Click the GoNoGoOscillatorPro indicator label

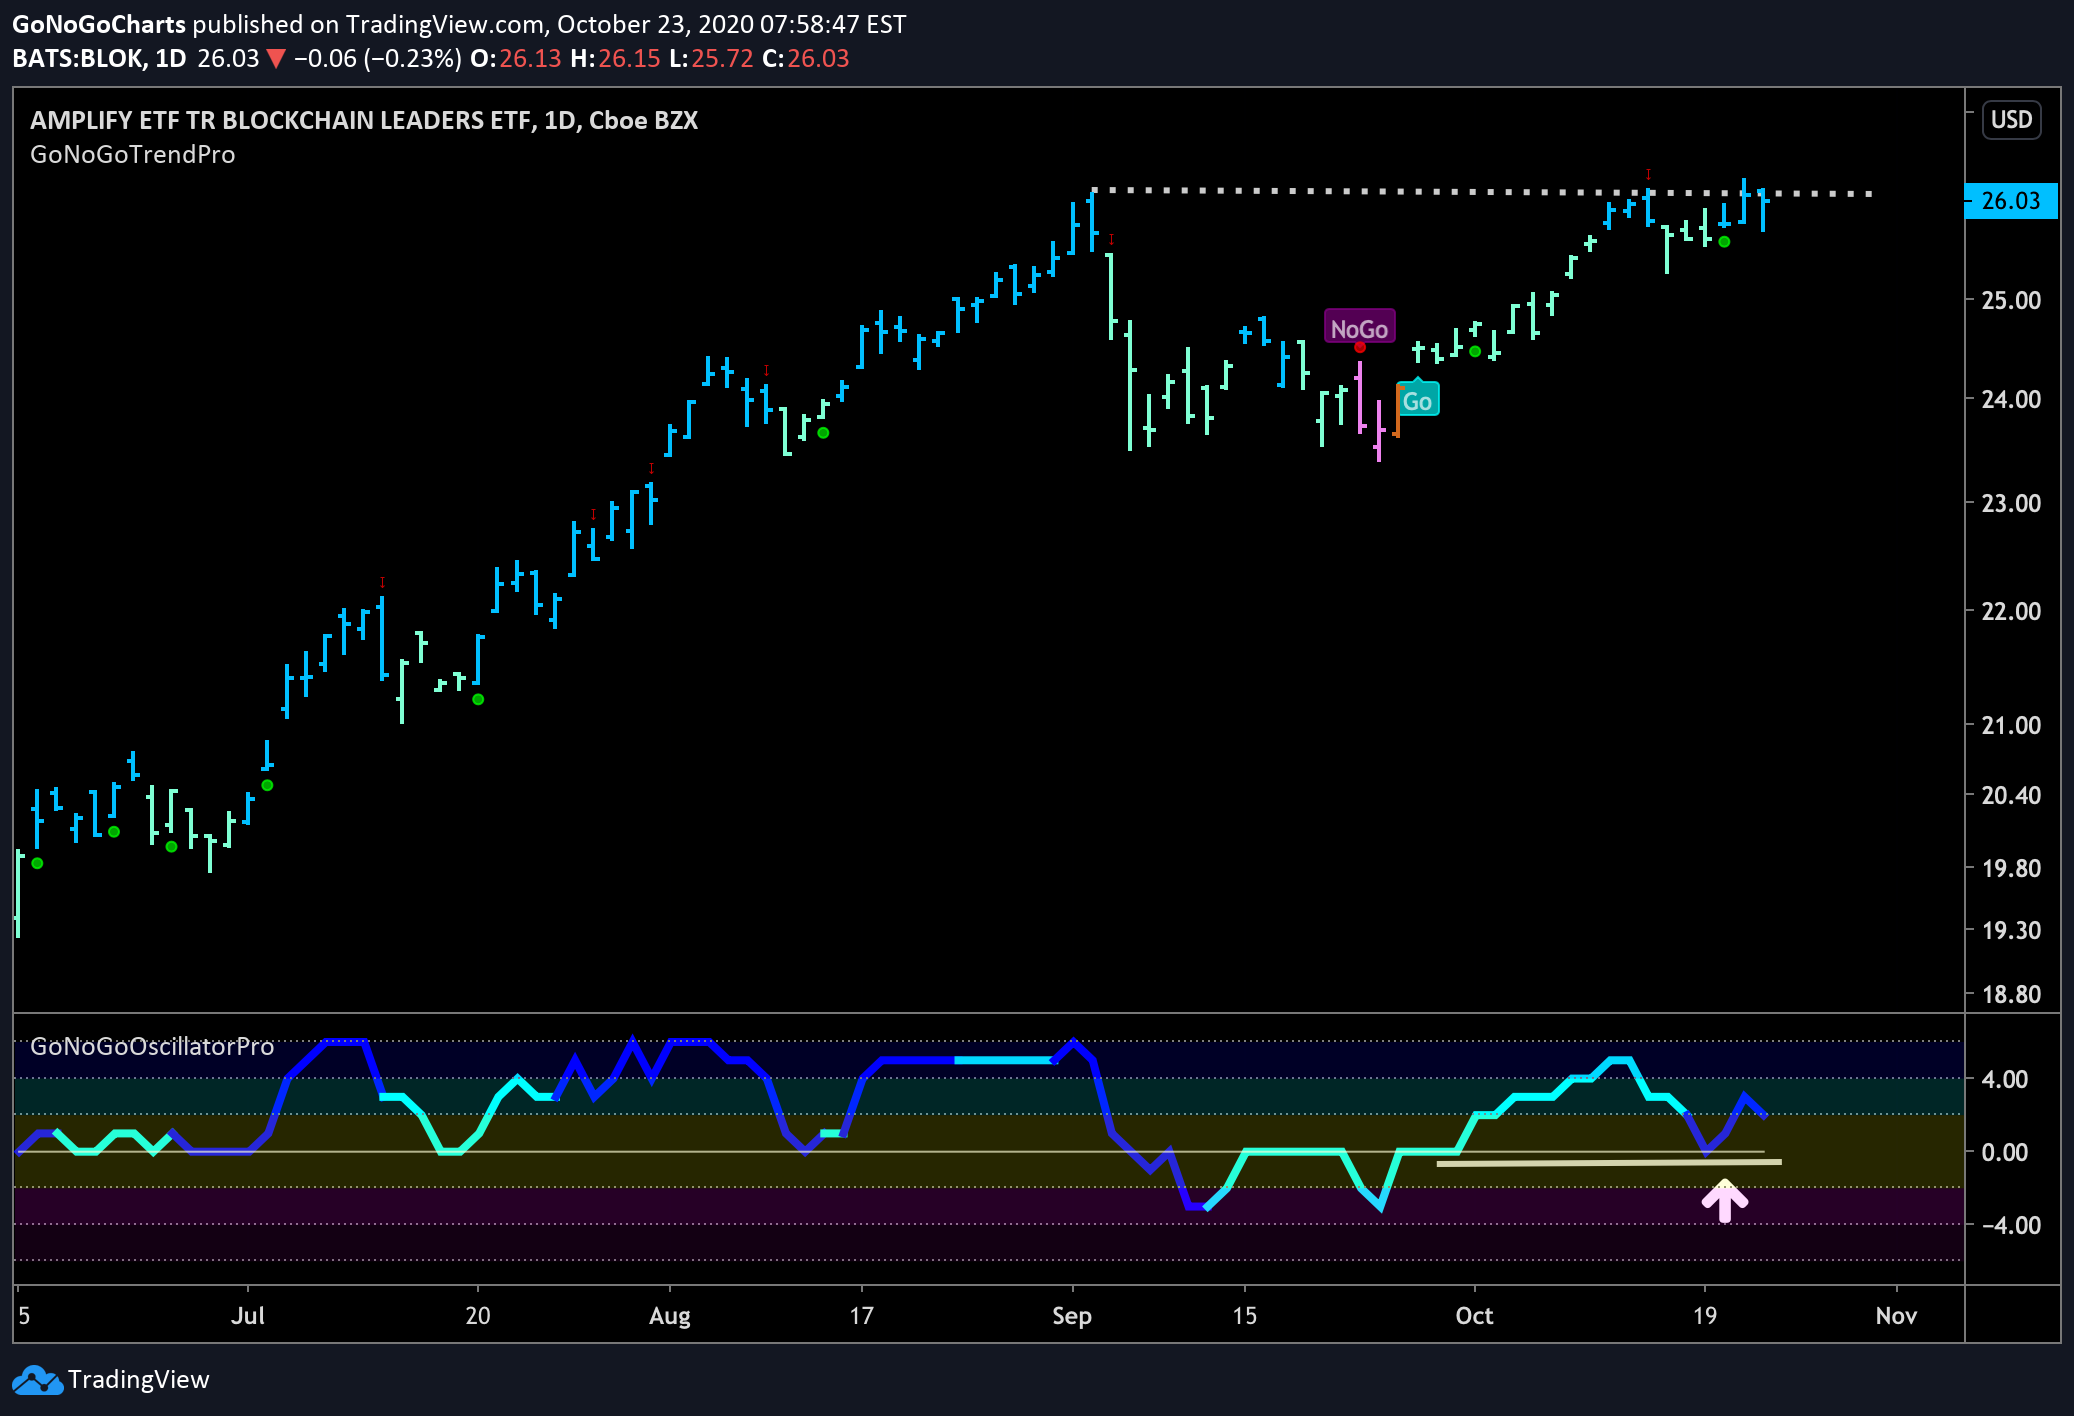152,1047
